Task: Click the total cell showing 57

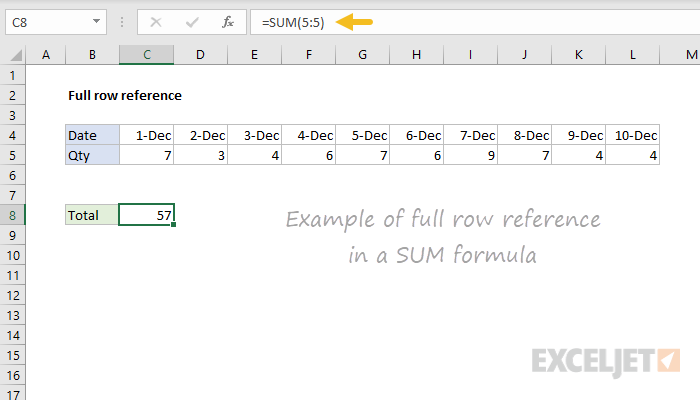Action: point(146,215)
